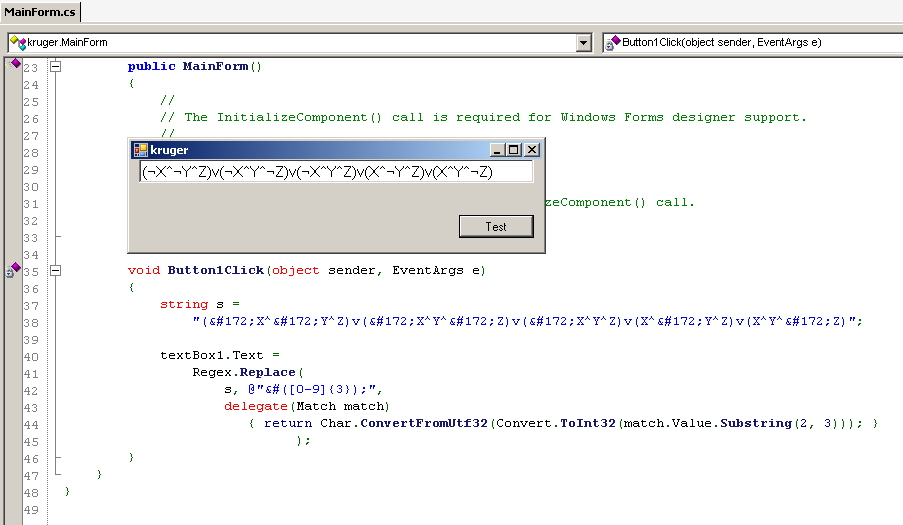
Task: Click the class icon in kruger.MainForm dropdown
Action: click(18, 43)
